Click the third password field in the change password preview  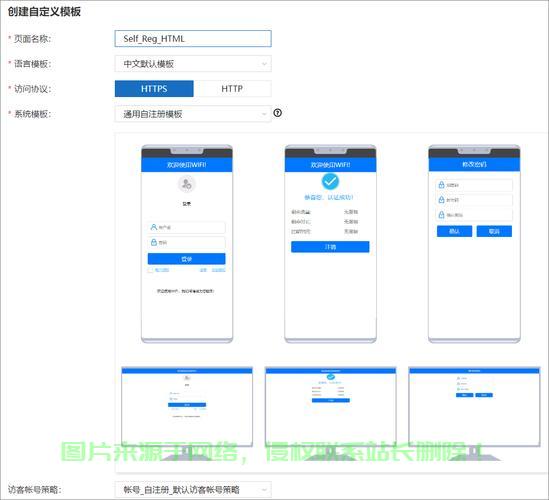[x=474, y=215]
